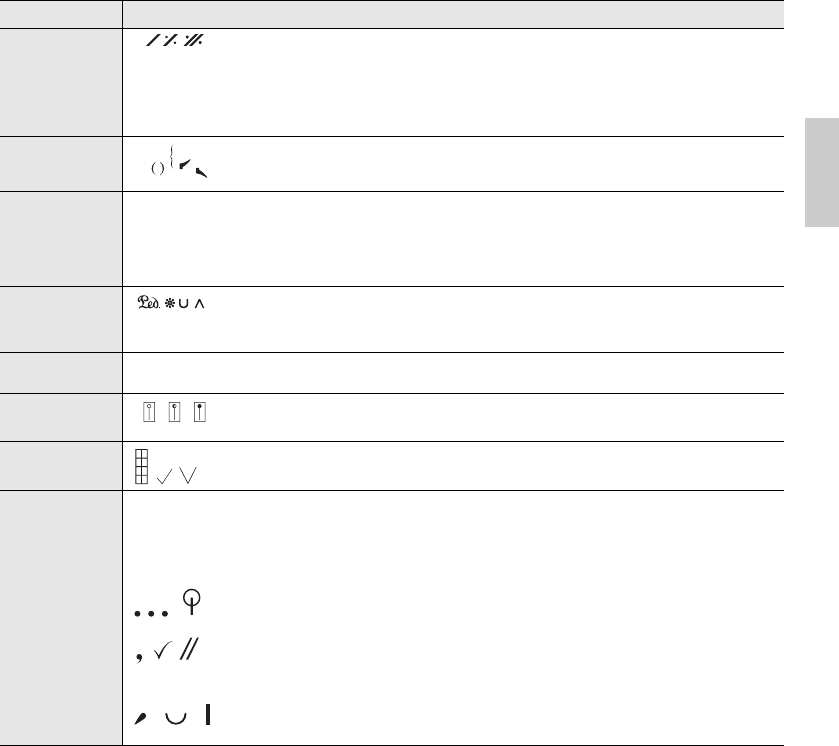The image size is (839, 746).
Task: Click the vertical curly brace symbol
Action: click(173, 156)
